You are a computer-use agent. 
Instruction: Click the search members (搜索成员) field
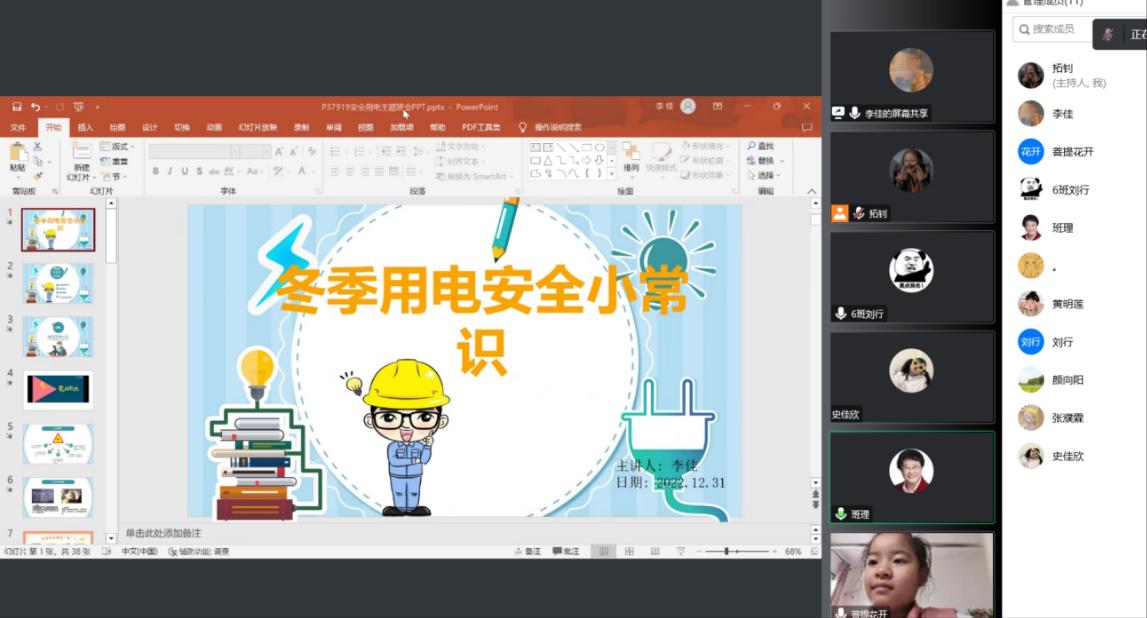coord(1050,29)
